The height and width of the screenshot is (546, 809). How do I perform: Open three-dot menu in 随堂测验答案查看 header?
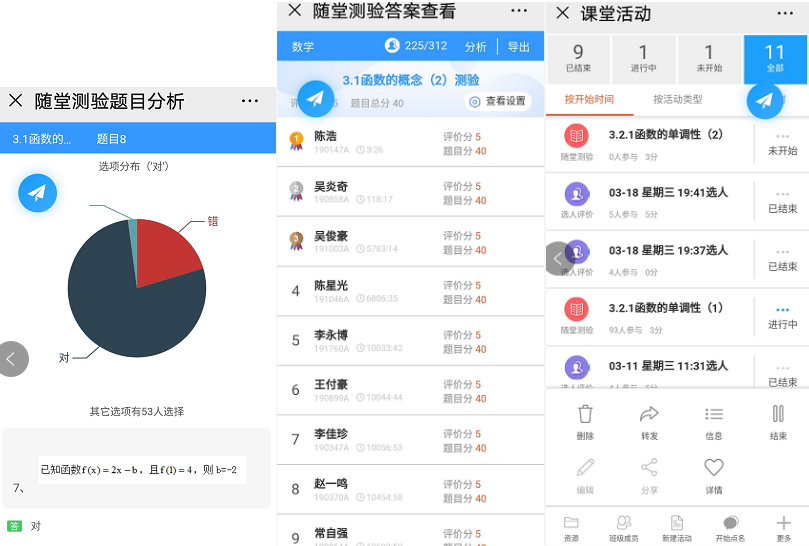point(518,11)
